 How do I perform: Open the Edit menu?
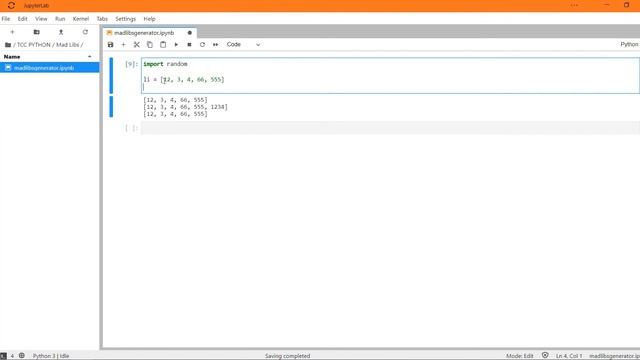(22, 19)
